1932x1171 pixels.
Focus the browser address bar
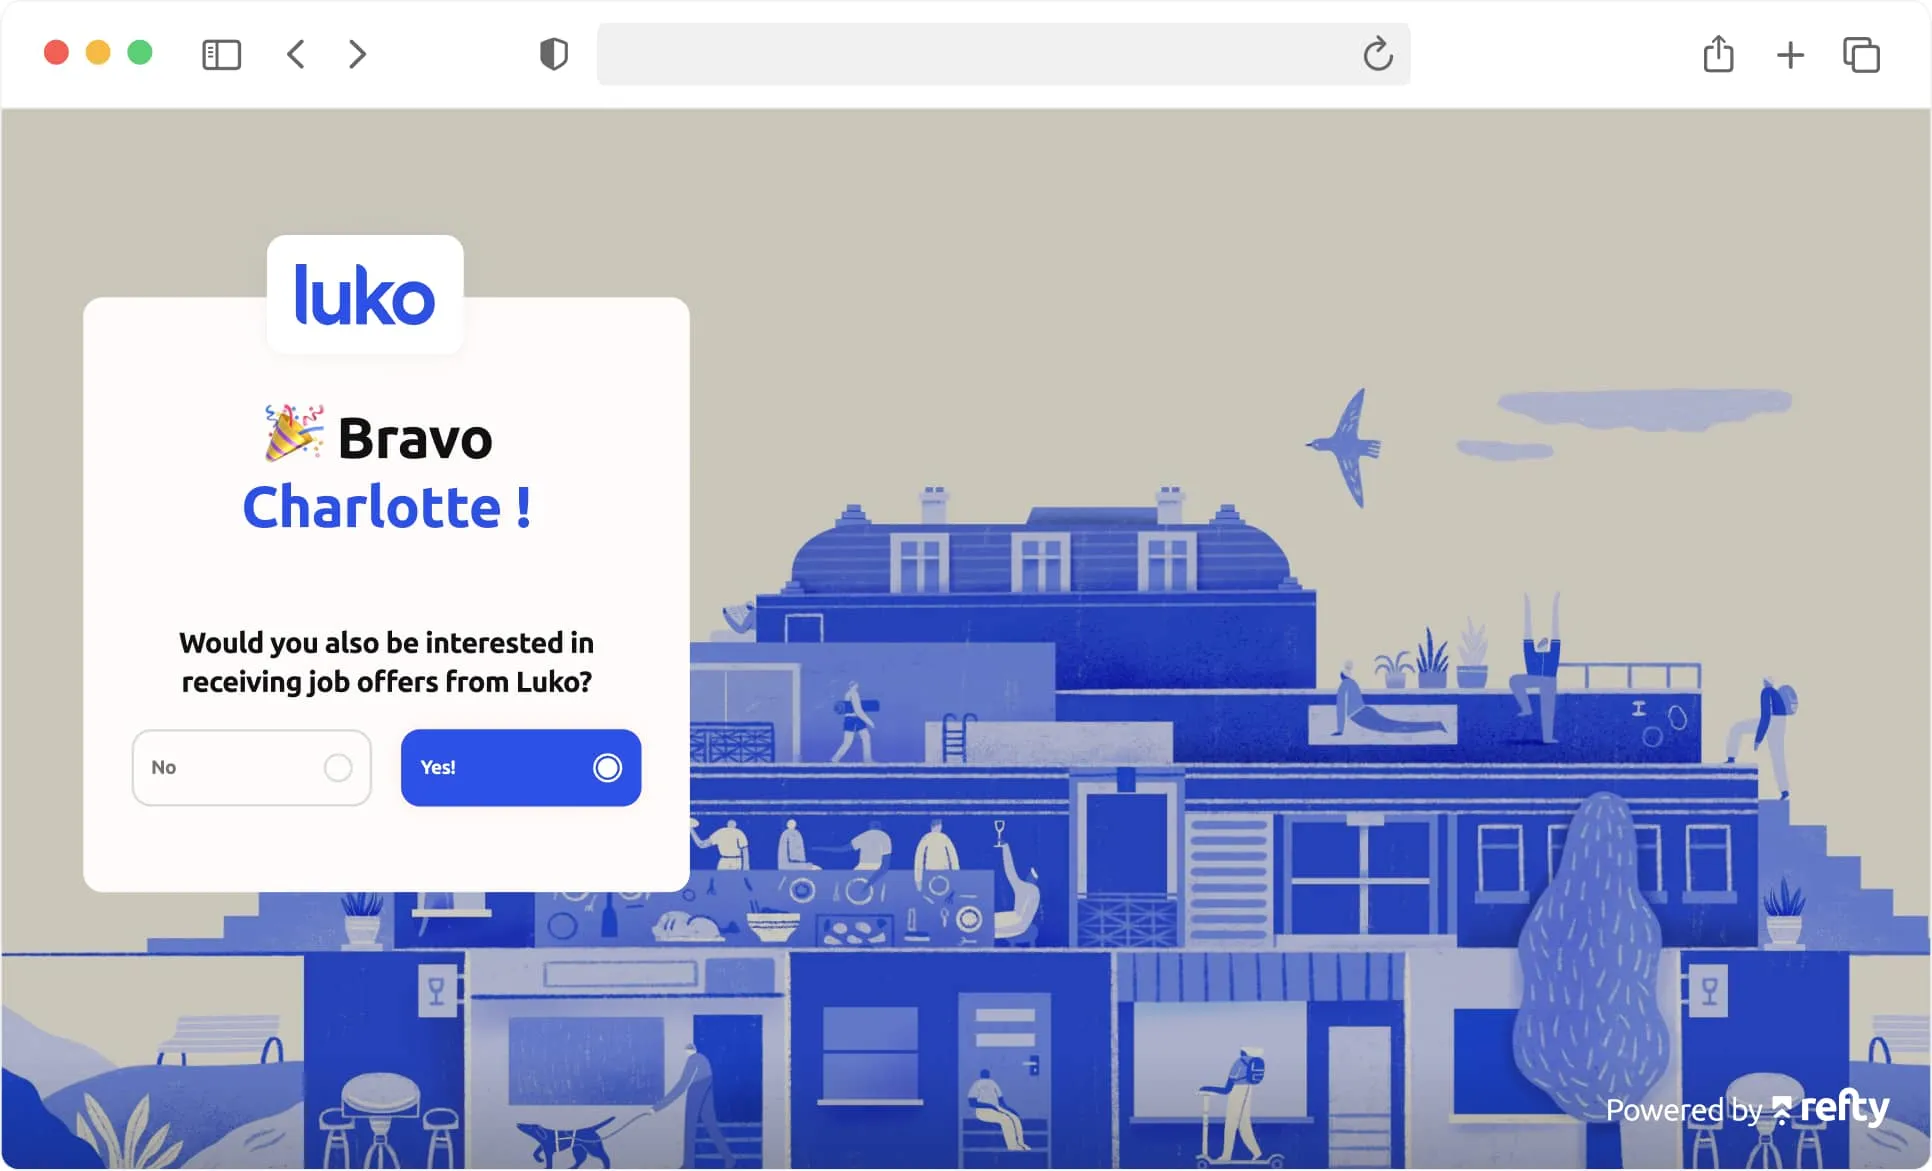coord(1003,54)
